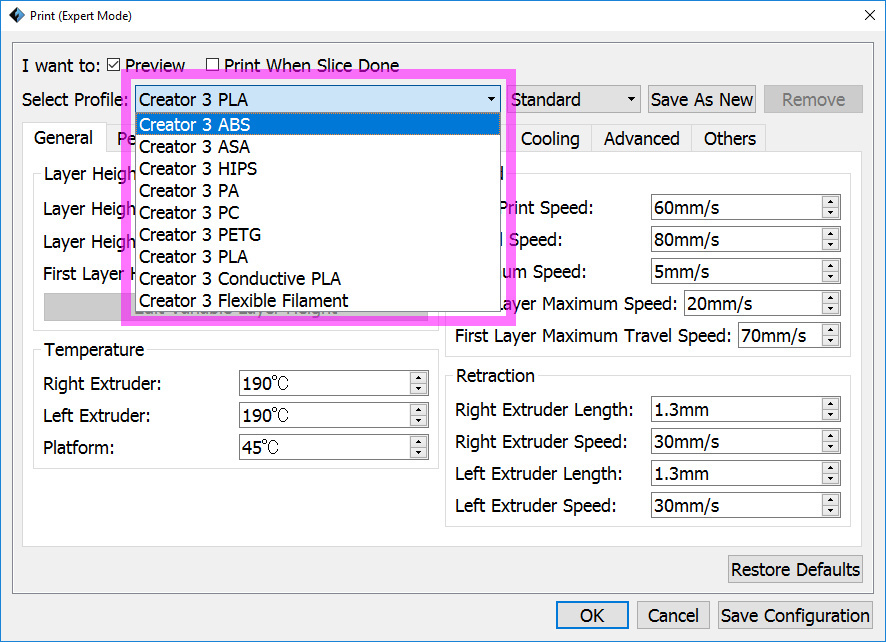Select the Creator 3 PA option
Viewport: 886px width, 642px height.
pos(318,190)
